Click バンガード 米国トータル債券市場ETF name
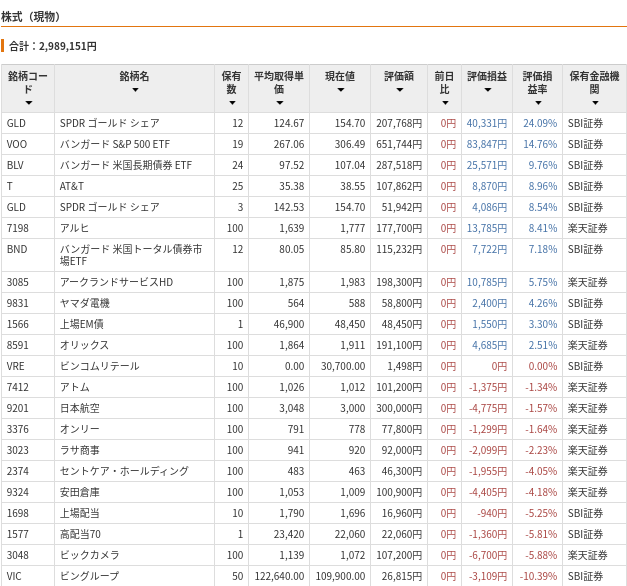 (x=131, y=255)
